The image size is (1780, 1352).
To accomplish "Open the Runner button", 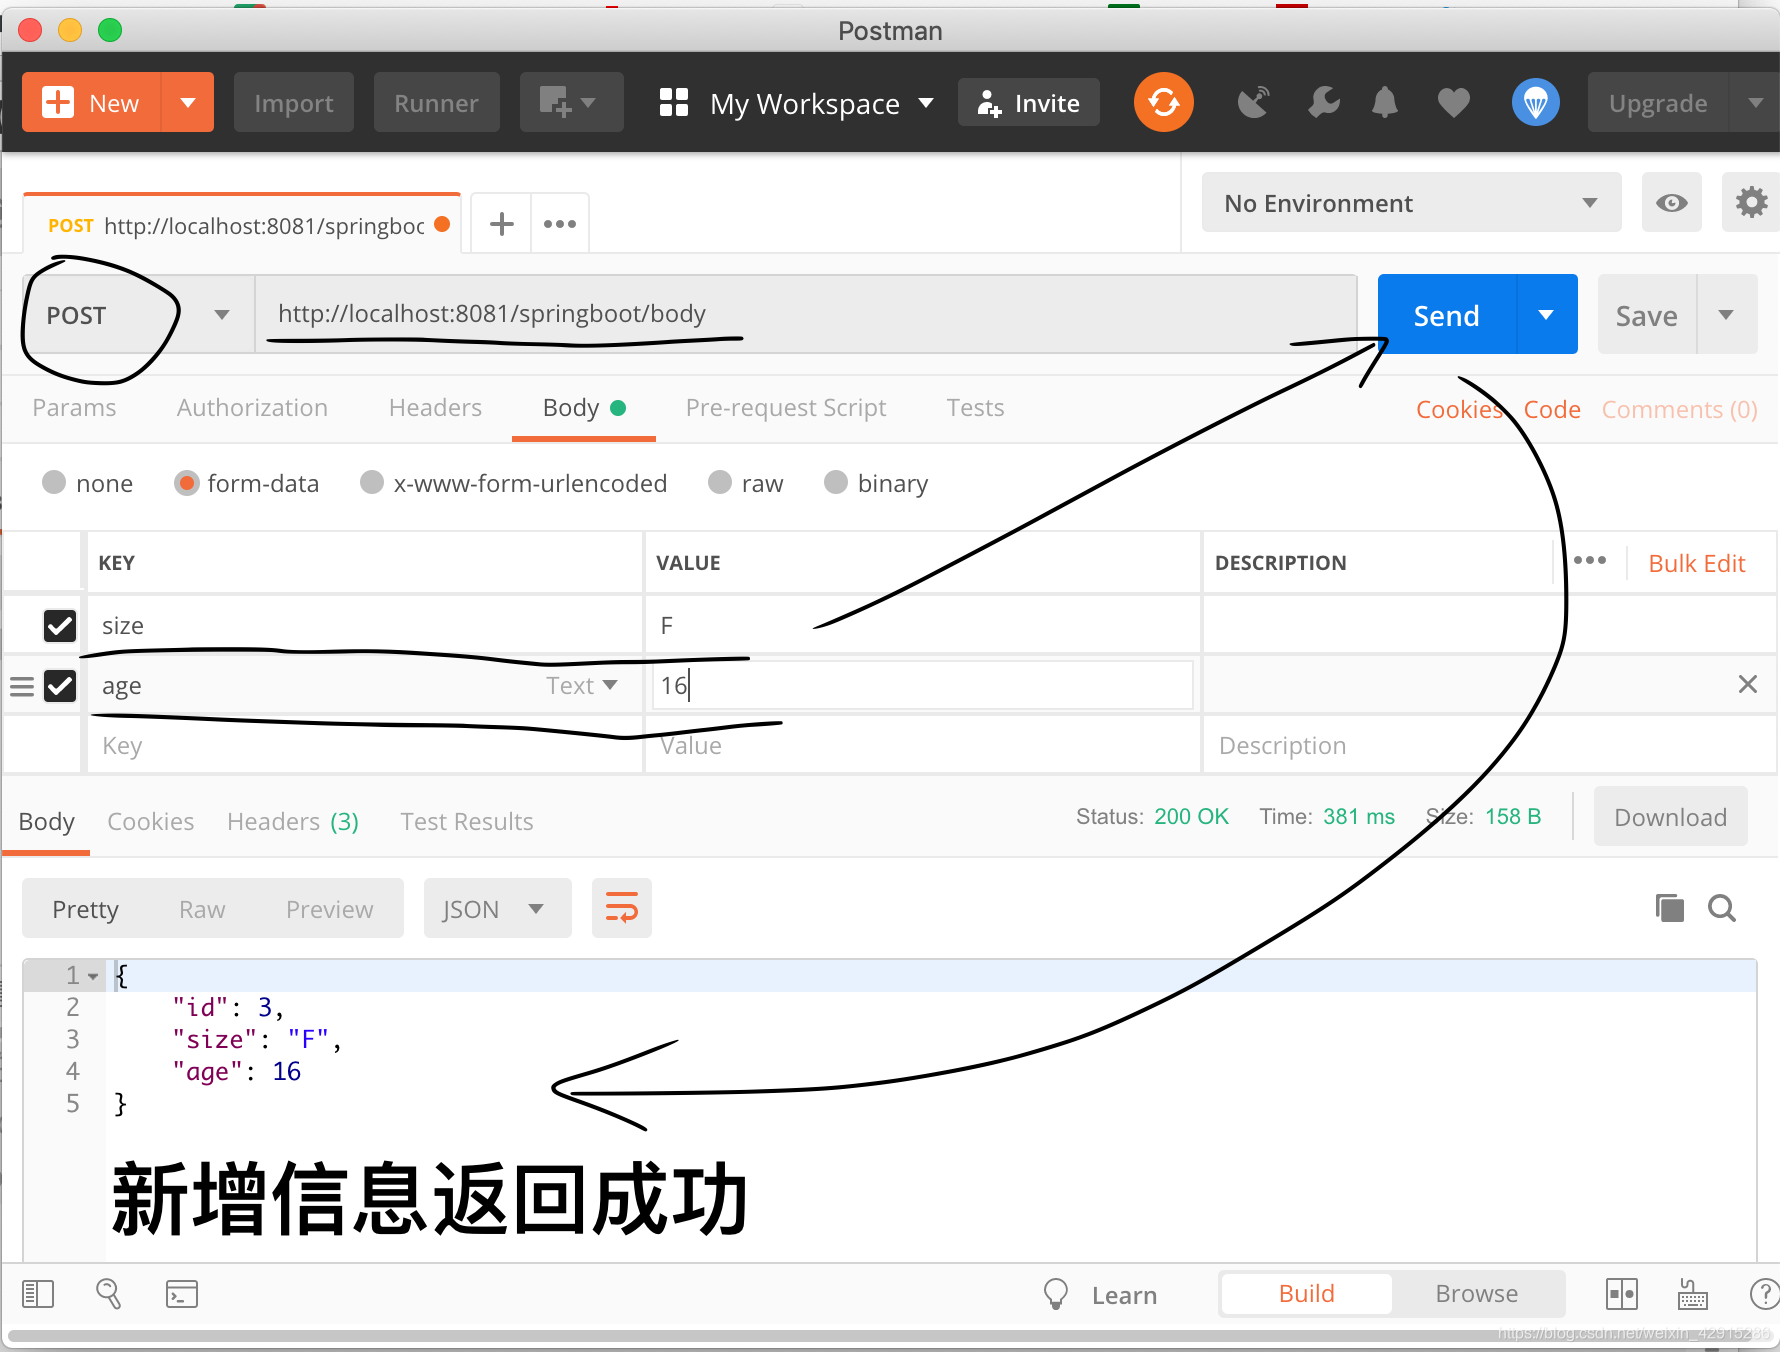I will click(x=436, y=102).
